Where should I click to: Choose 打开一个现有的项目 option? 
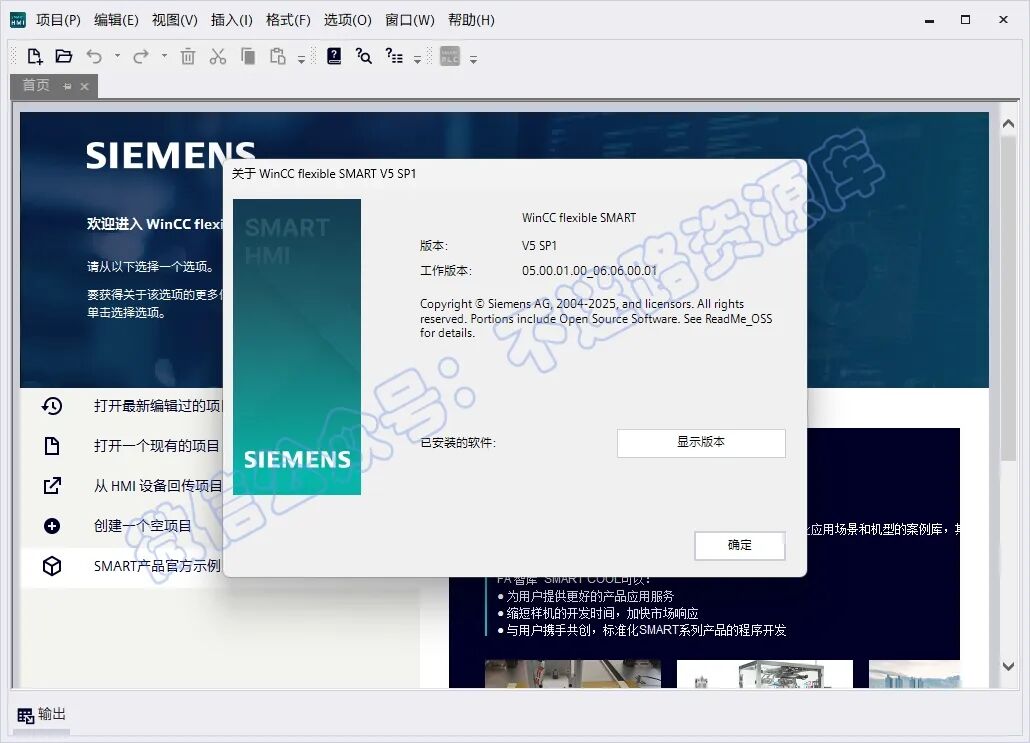coord(156,446)
